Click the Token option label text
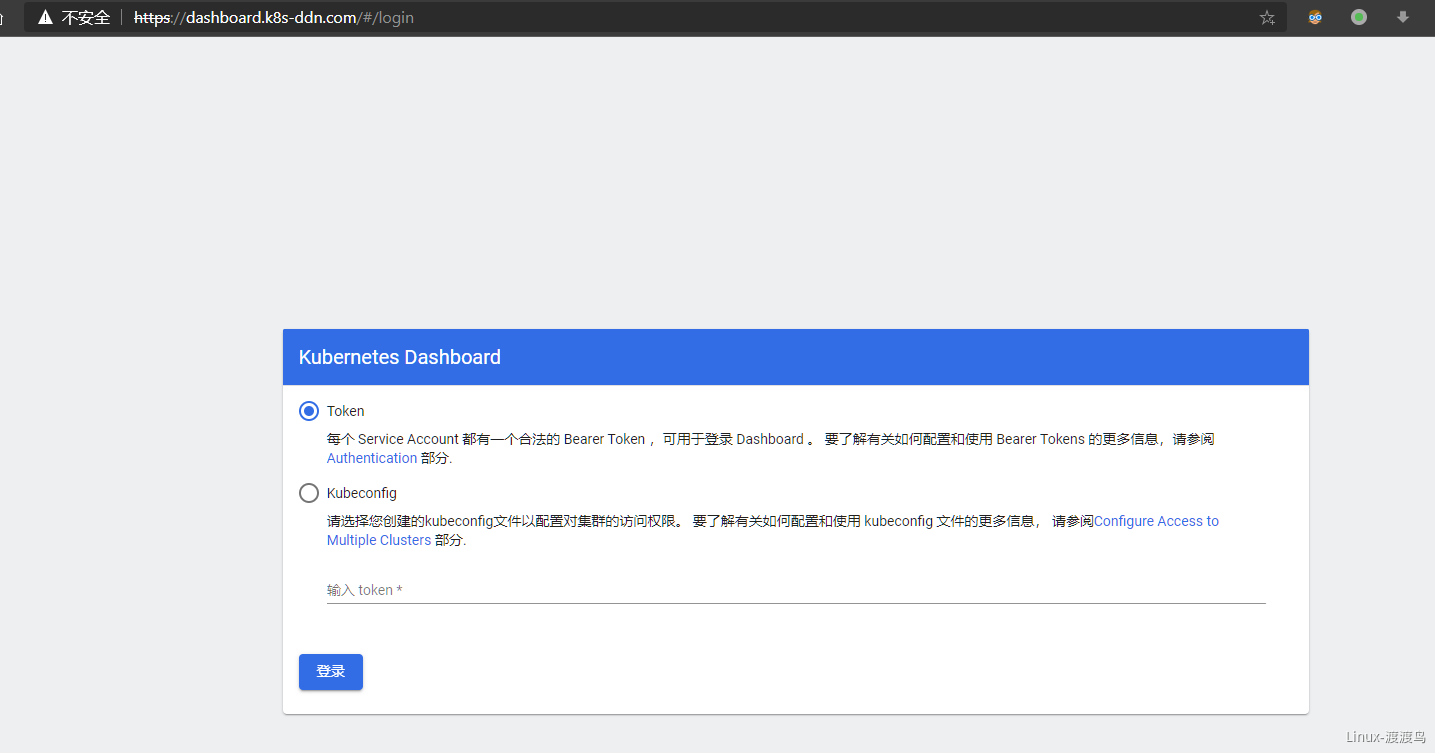Viewport: 1435px width, 753px height. click(346, 411)
